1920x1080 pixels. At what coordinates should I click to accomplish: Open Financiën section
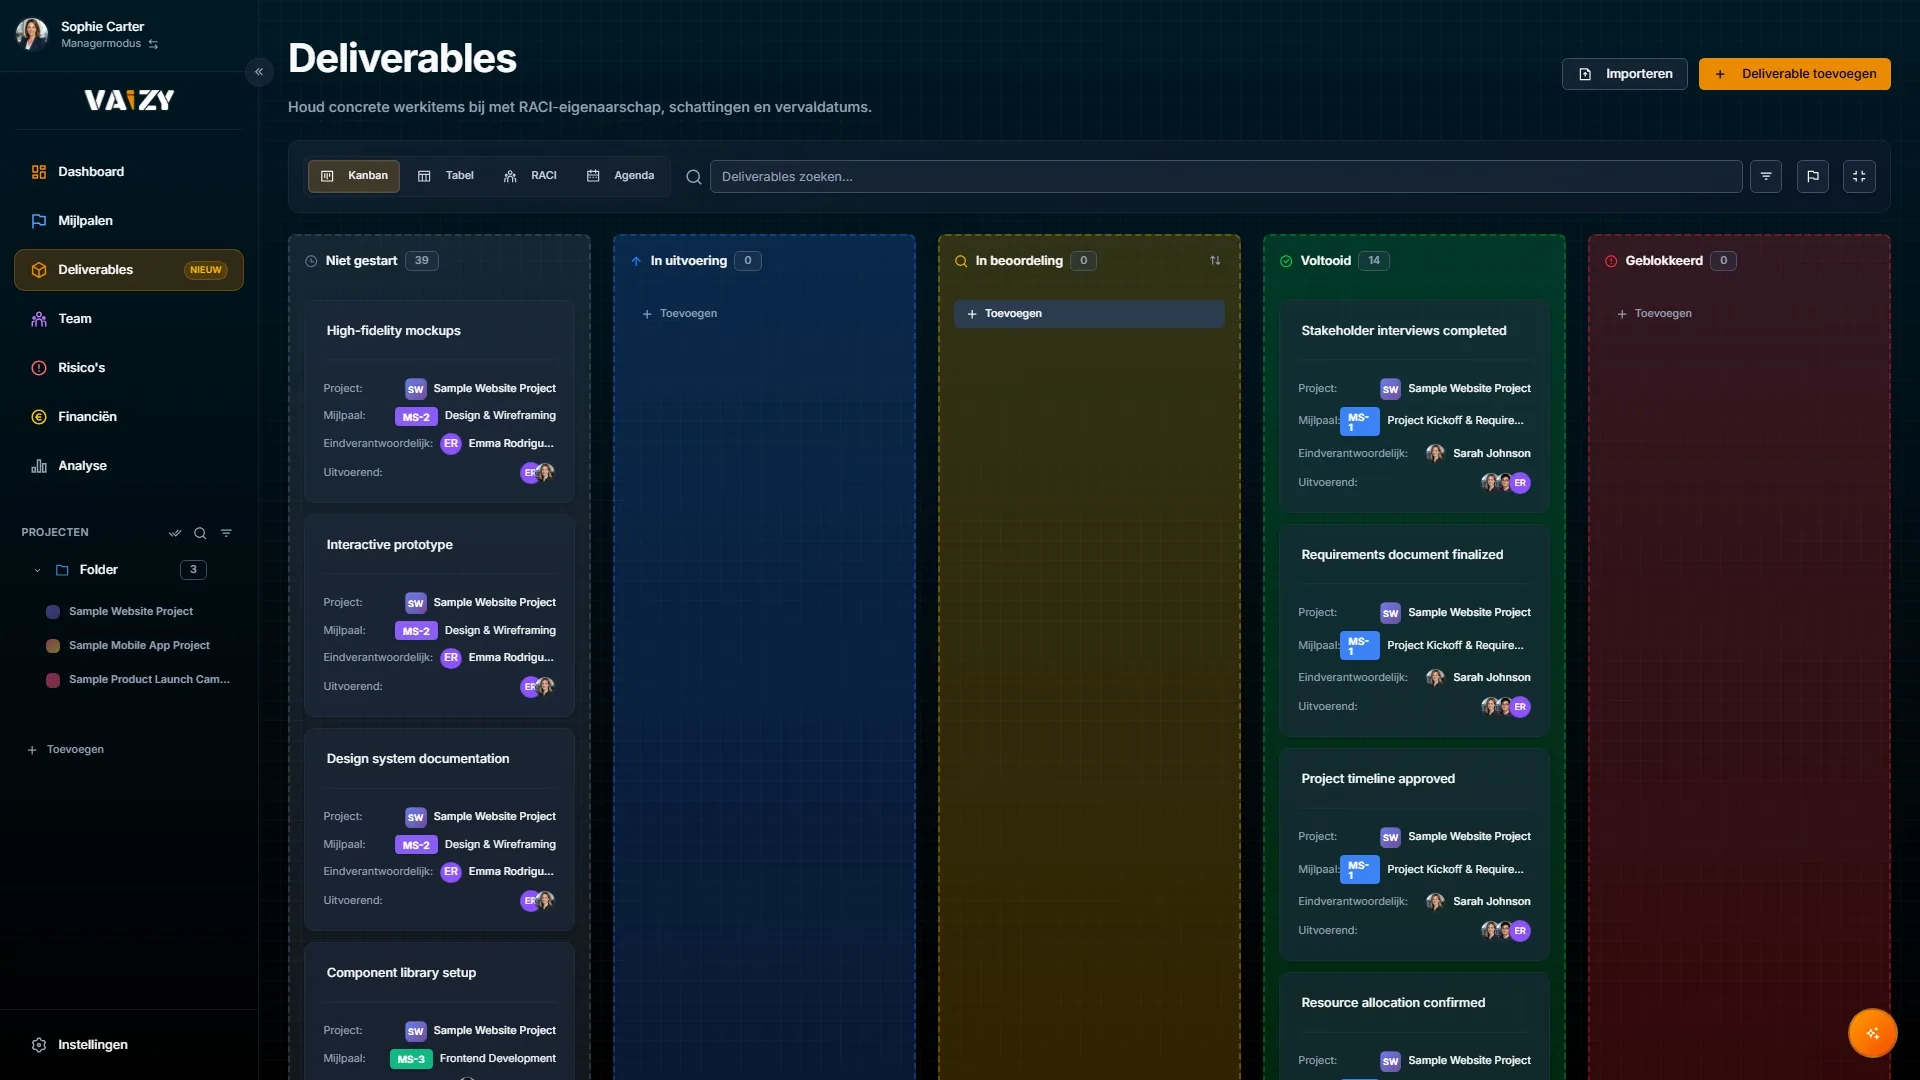click(129, 417)
